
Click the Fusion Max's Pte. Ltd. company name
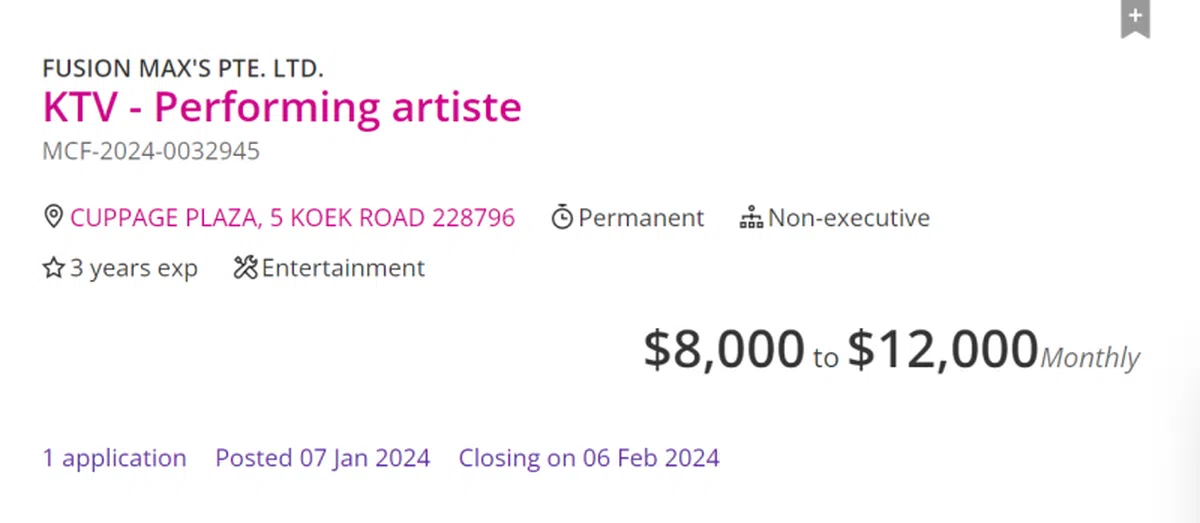[x=183, y=69]
